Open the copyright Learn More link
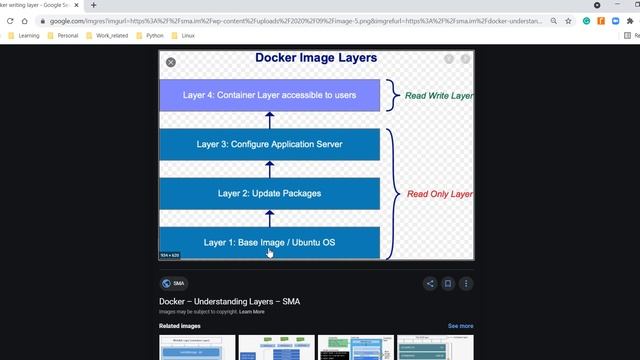640x360 pixels. (252, 312)
